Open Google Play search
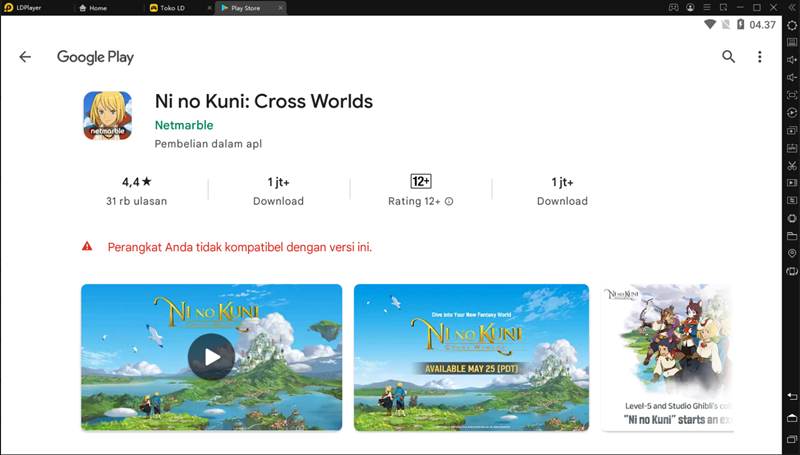Image resolution: width=800 pixels, height=455 pixels. [729, 57]
